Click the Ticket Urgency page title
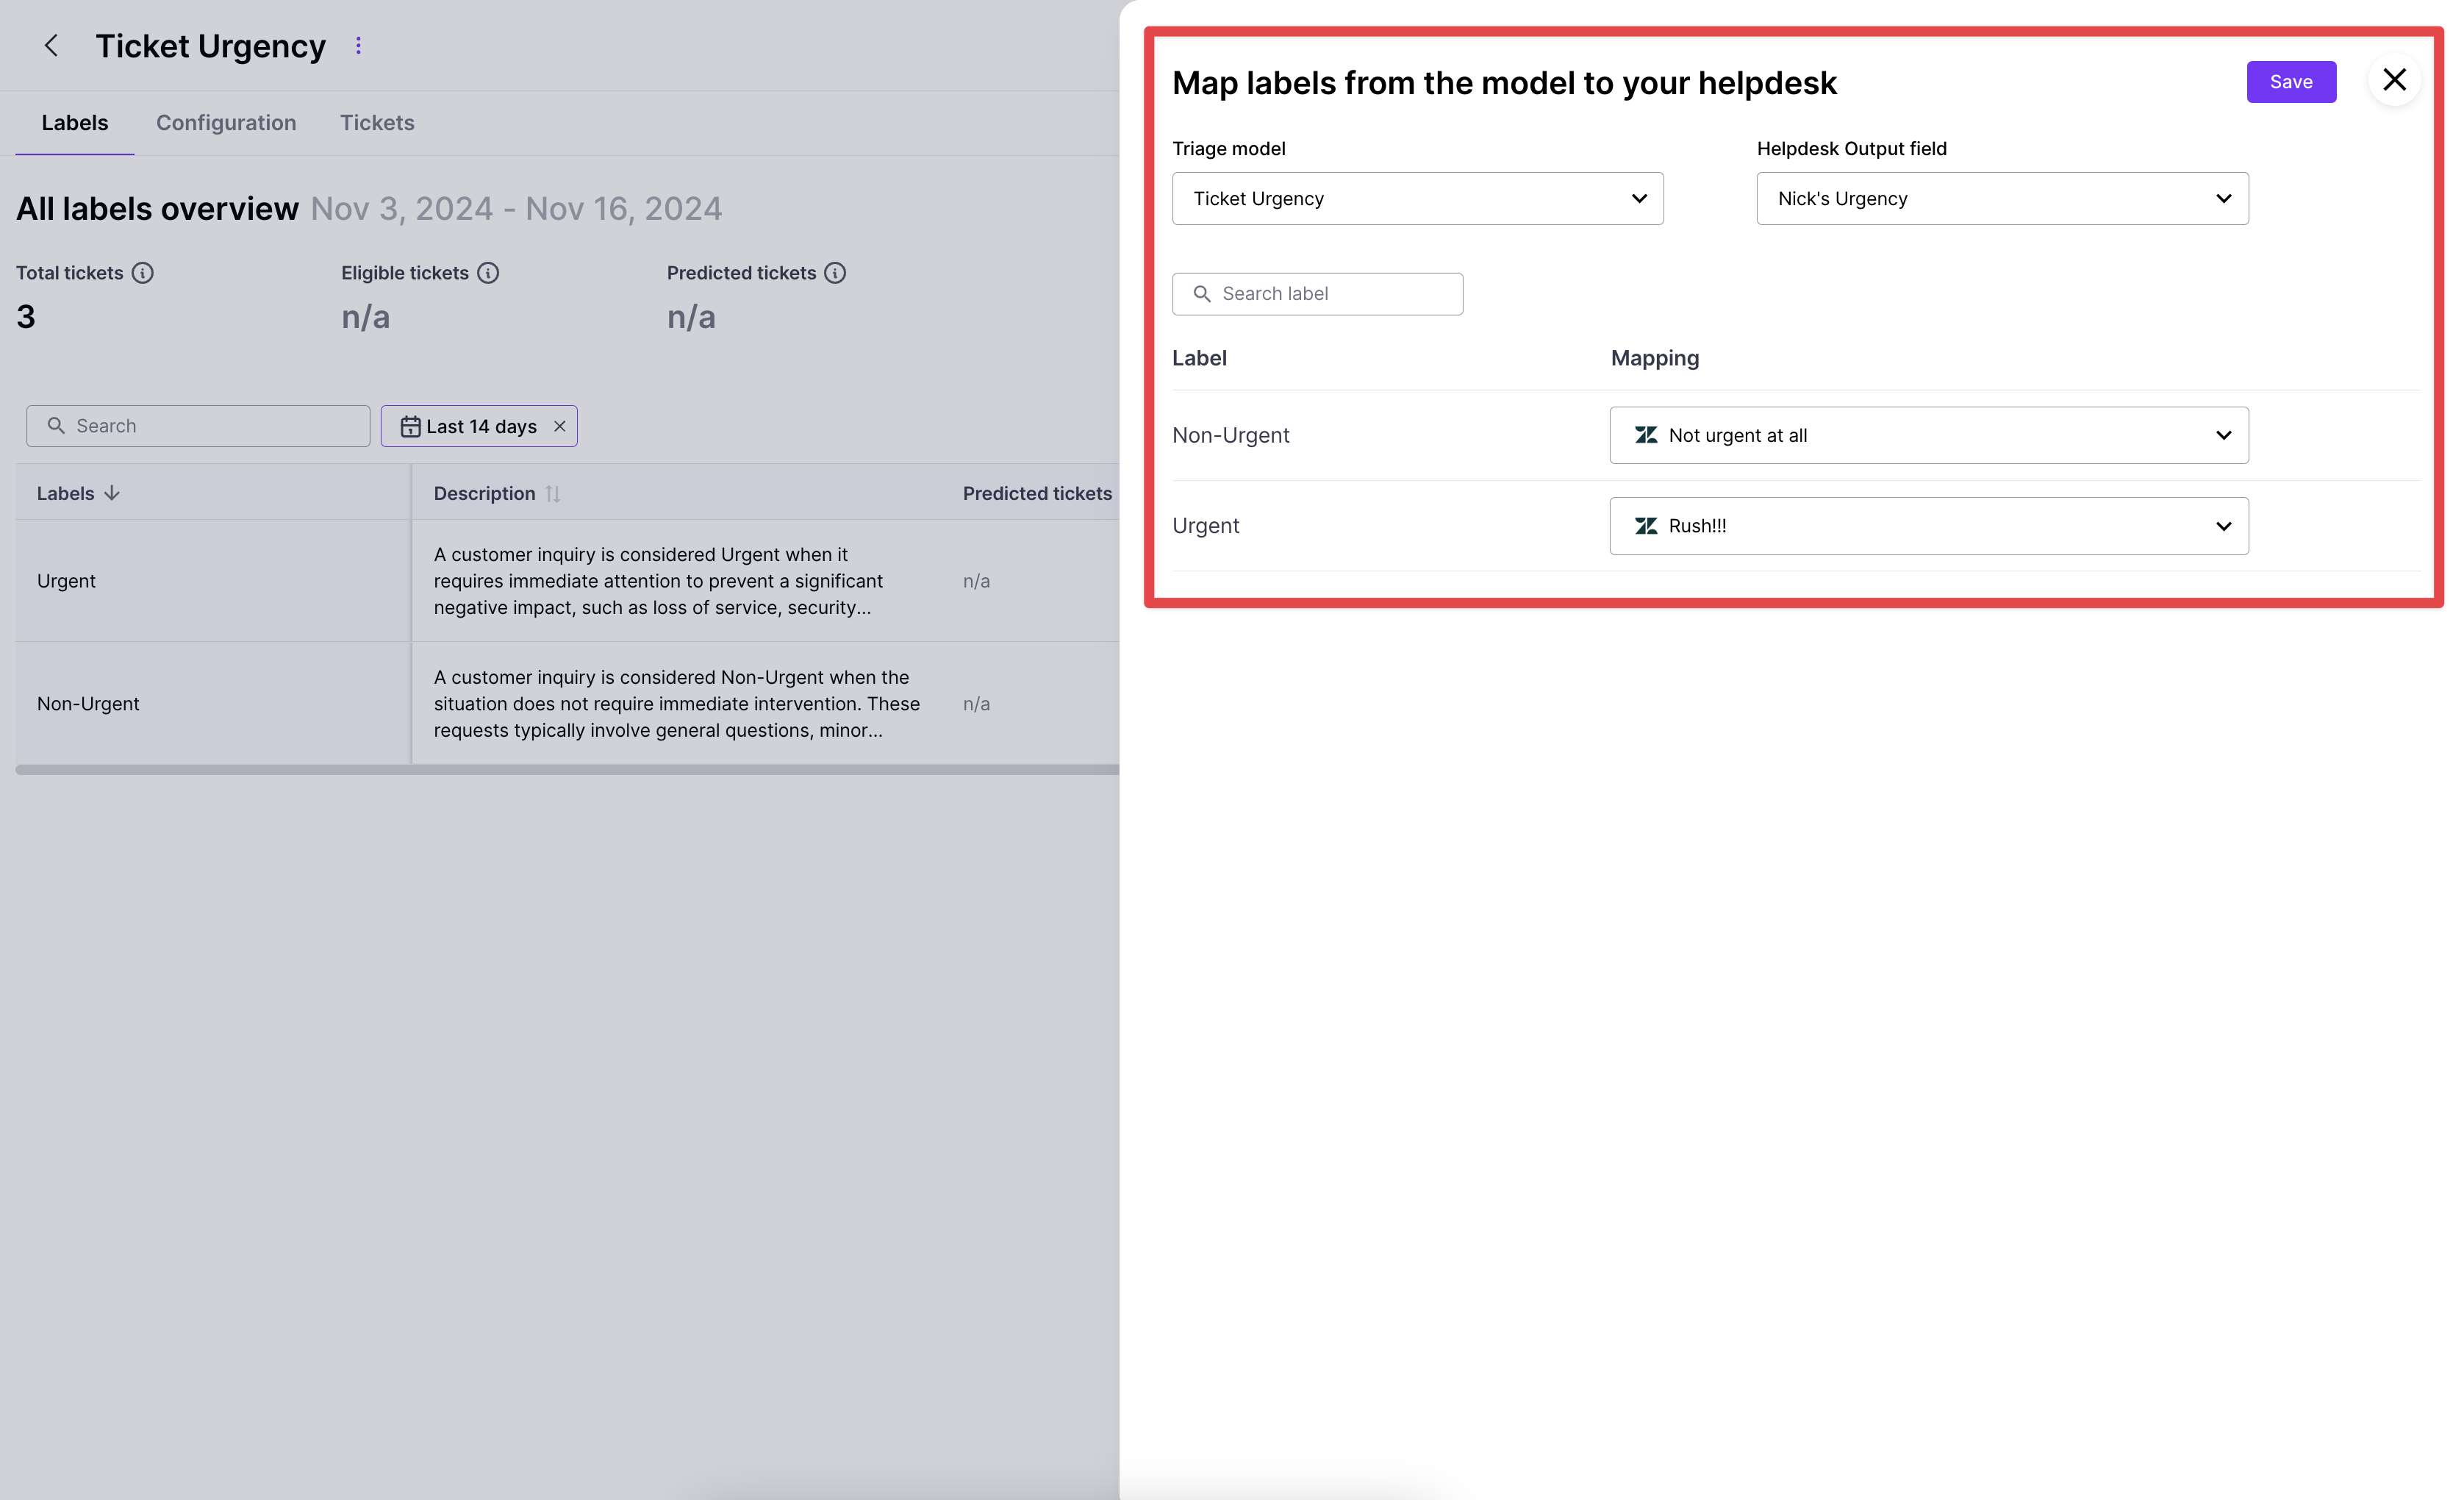Screen dimensions: 2464x1500 (211, 46)
